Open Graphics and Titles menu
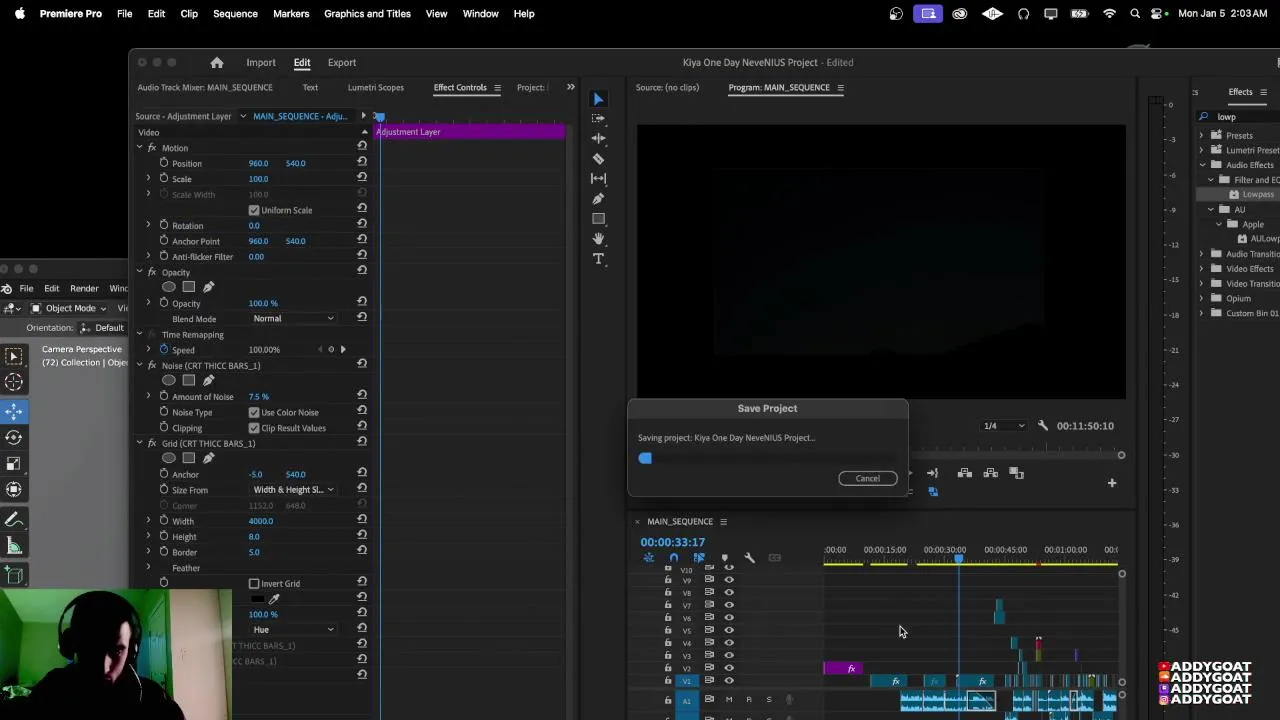The width and height of the screenshot is (1280, 720). coord(367,14)
